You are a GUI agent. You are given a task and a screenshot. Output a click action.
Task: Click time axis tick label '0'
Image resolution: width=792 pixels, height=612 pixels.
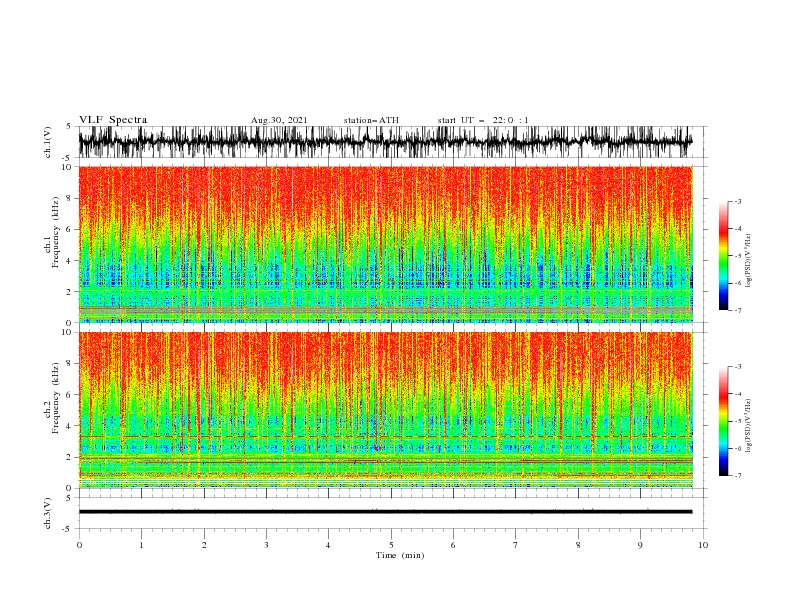(79, 545)
